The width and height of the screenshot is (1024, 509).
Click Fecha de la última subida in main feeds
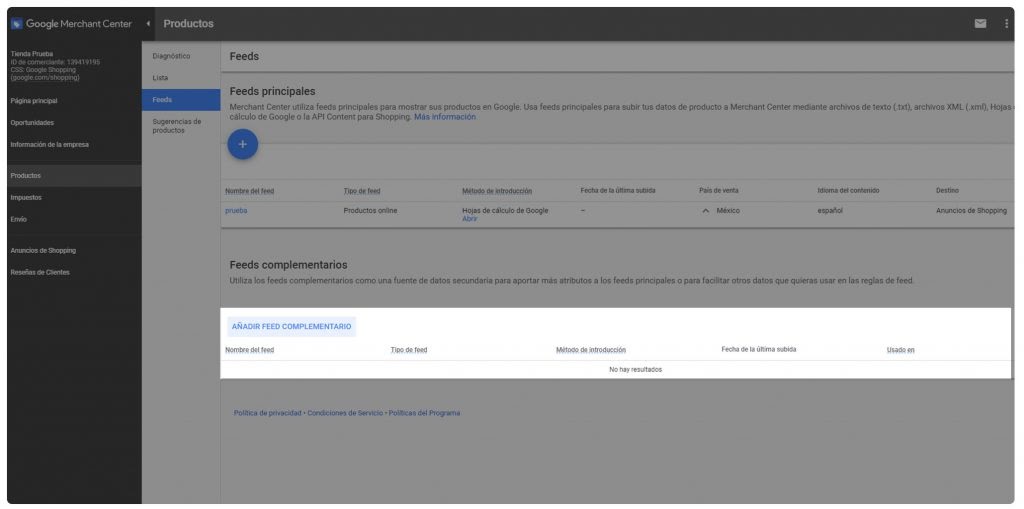[618, 190]
